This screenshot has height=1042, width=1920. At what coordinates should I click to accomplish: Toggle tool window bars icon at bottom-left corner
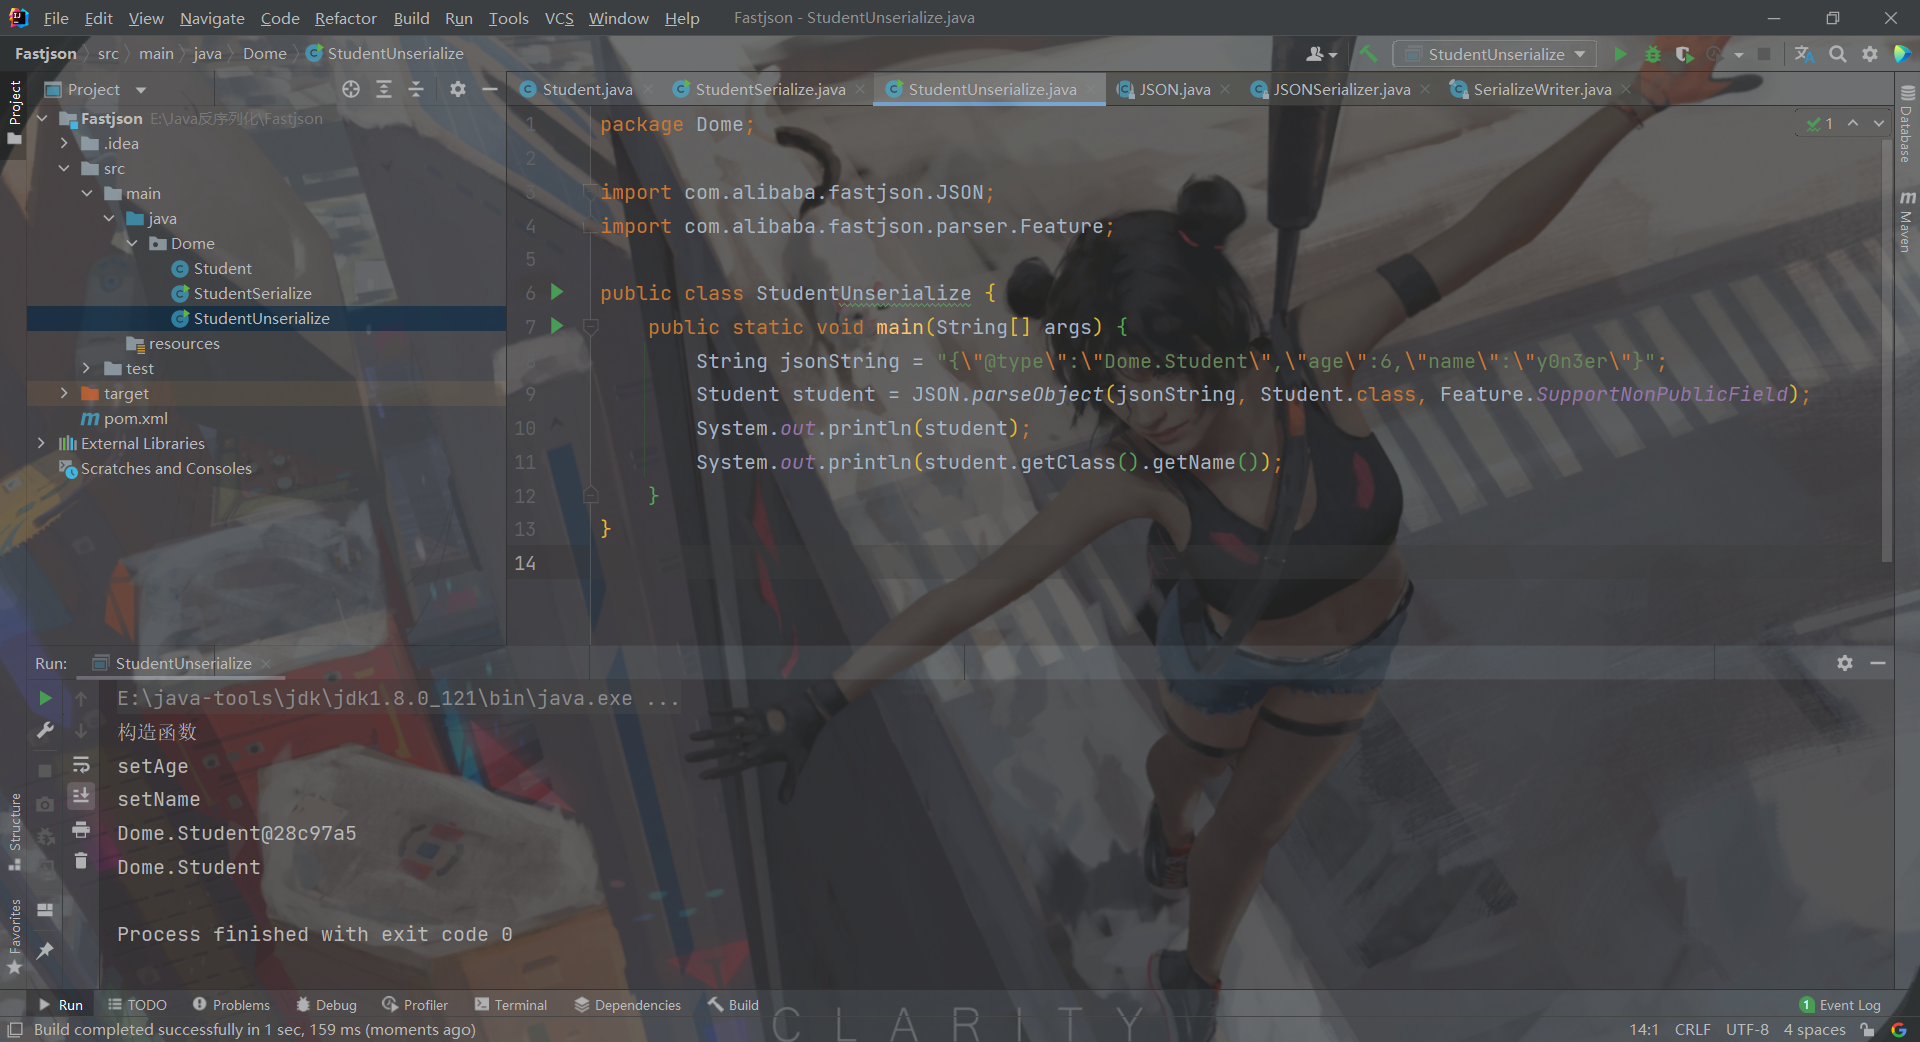click(15, 1029)
